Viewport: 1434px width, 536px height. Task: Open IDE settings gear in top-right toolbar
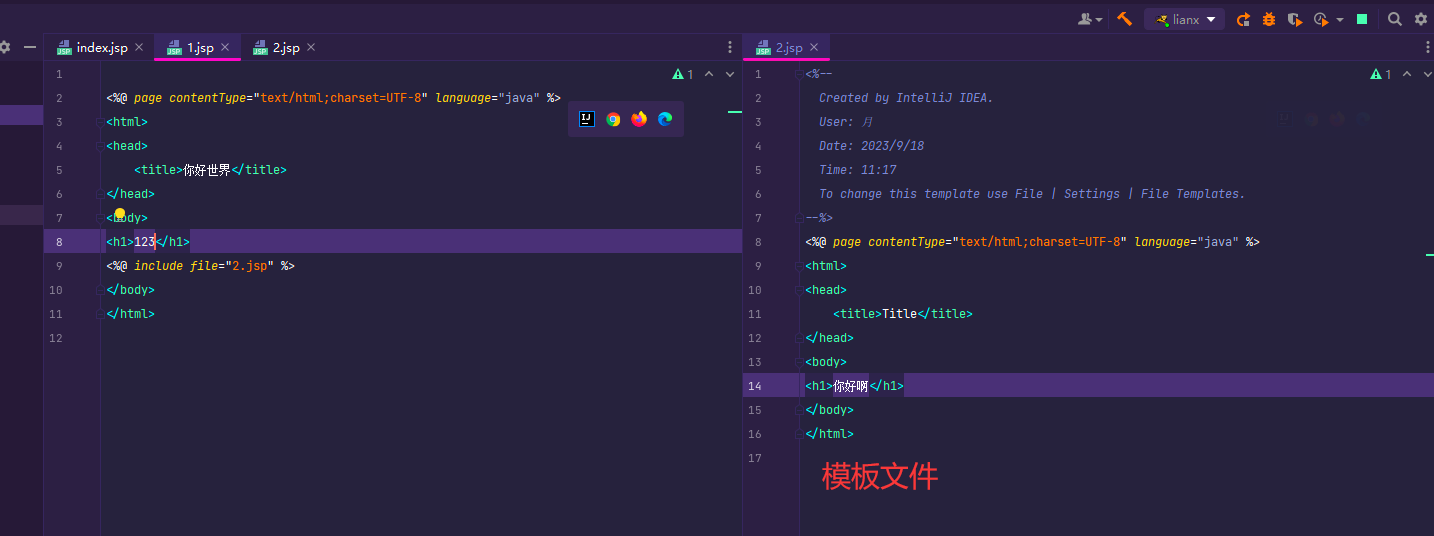[x=1420, y=19]
